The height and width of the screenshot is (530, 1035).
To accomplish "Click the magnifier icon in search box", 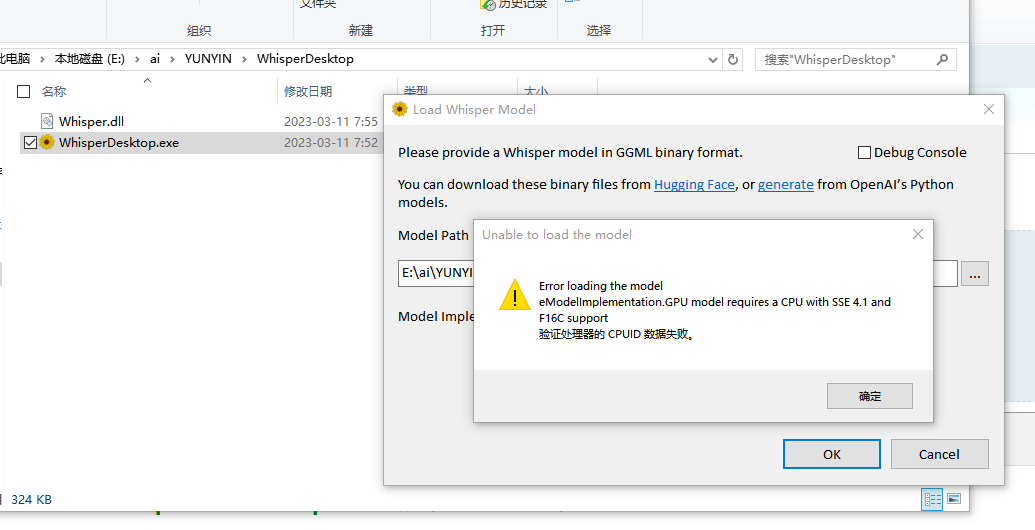I will coord(942,59).
